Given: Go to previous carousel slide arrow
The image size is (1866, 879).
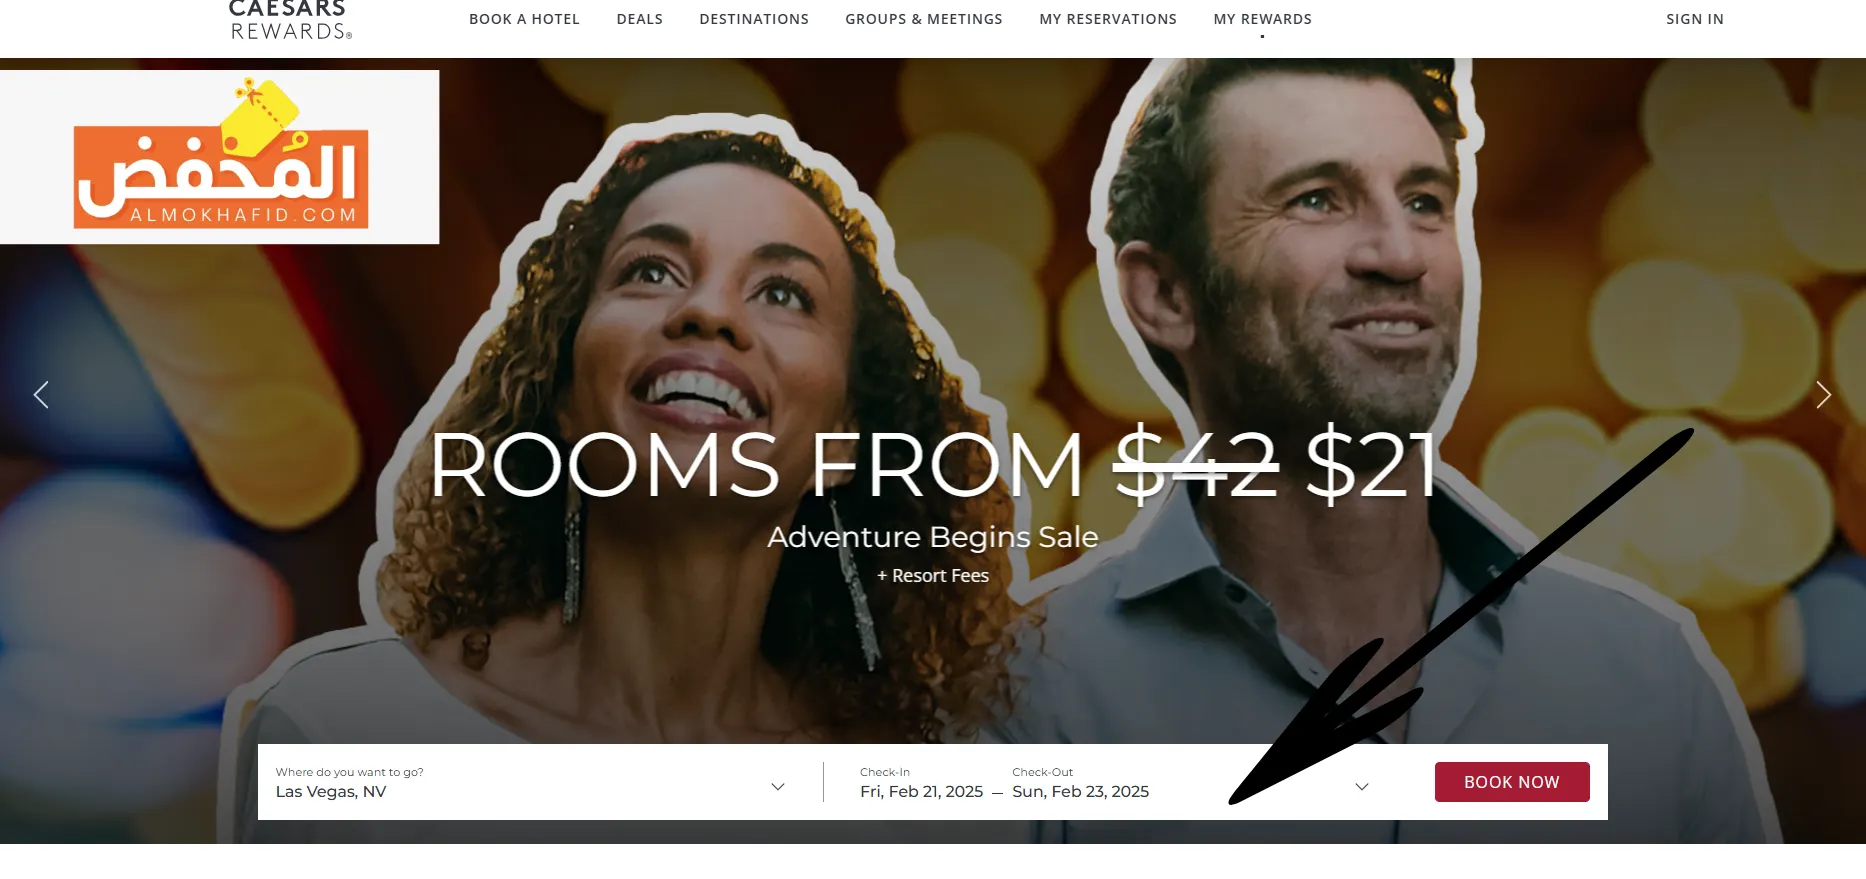Looking at the screenshot, I should point(41,395).
